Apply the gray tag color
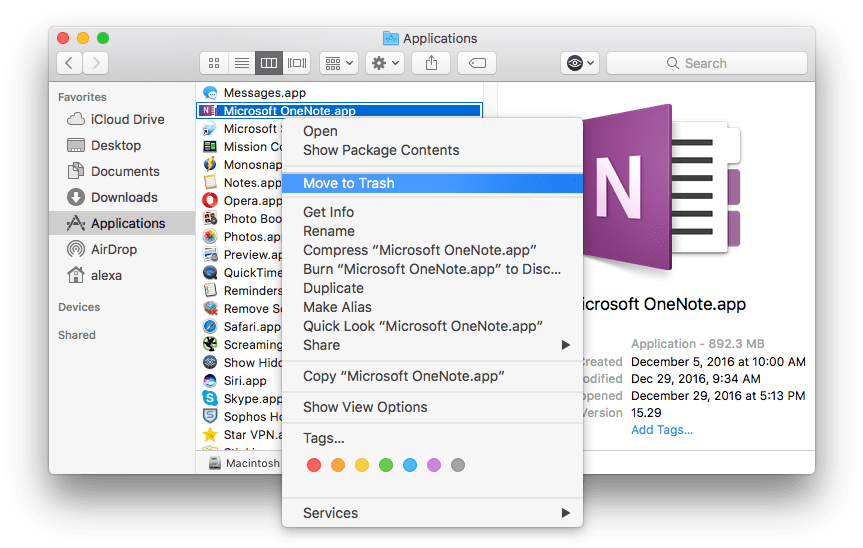 coord(458,465)
